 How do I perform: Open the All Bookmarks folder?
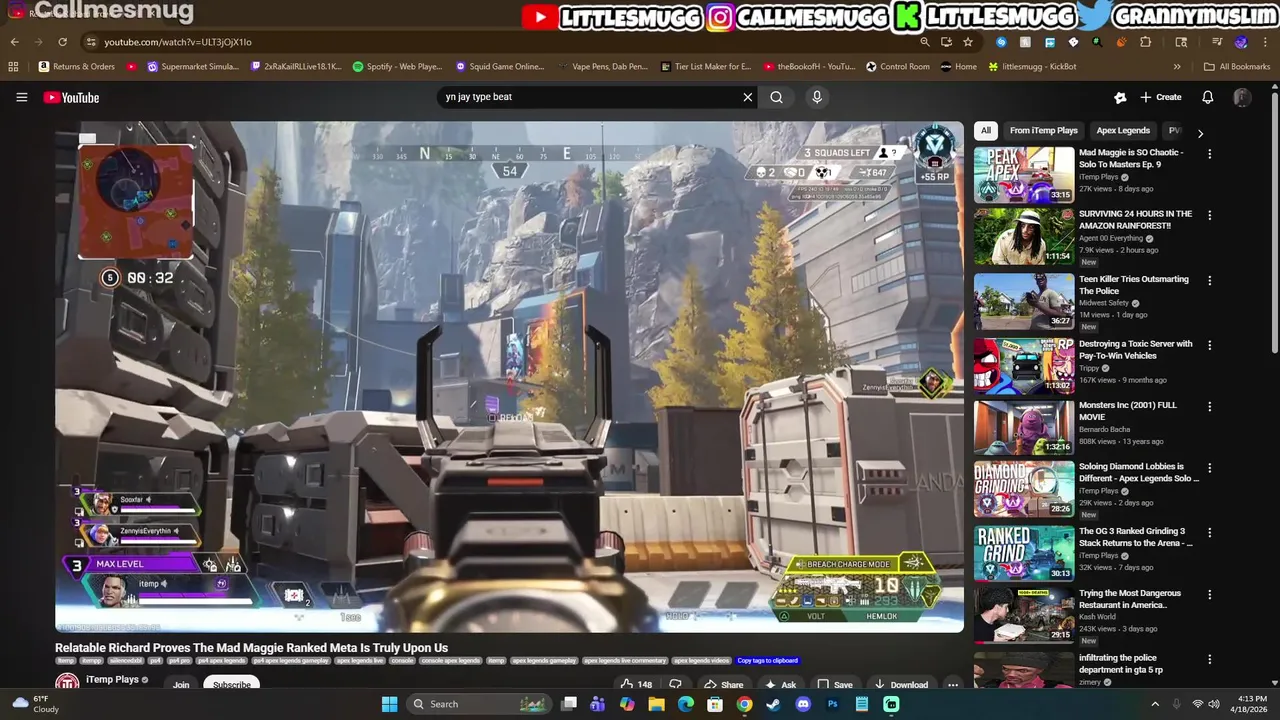point(1237,67)
